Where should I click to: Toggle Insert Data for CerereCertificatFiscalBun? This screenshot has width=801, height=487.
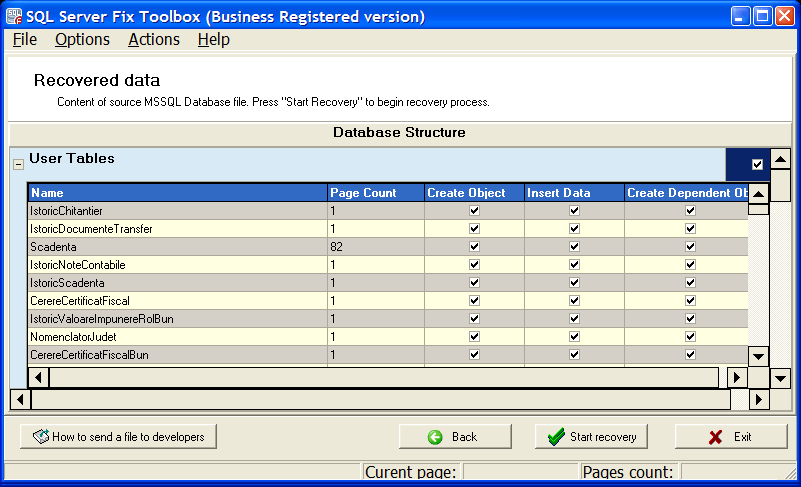tap(574, 355)
